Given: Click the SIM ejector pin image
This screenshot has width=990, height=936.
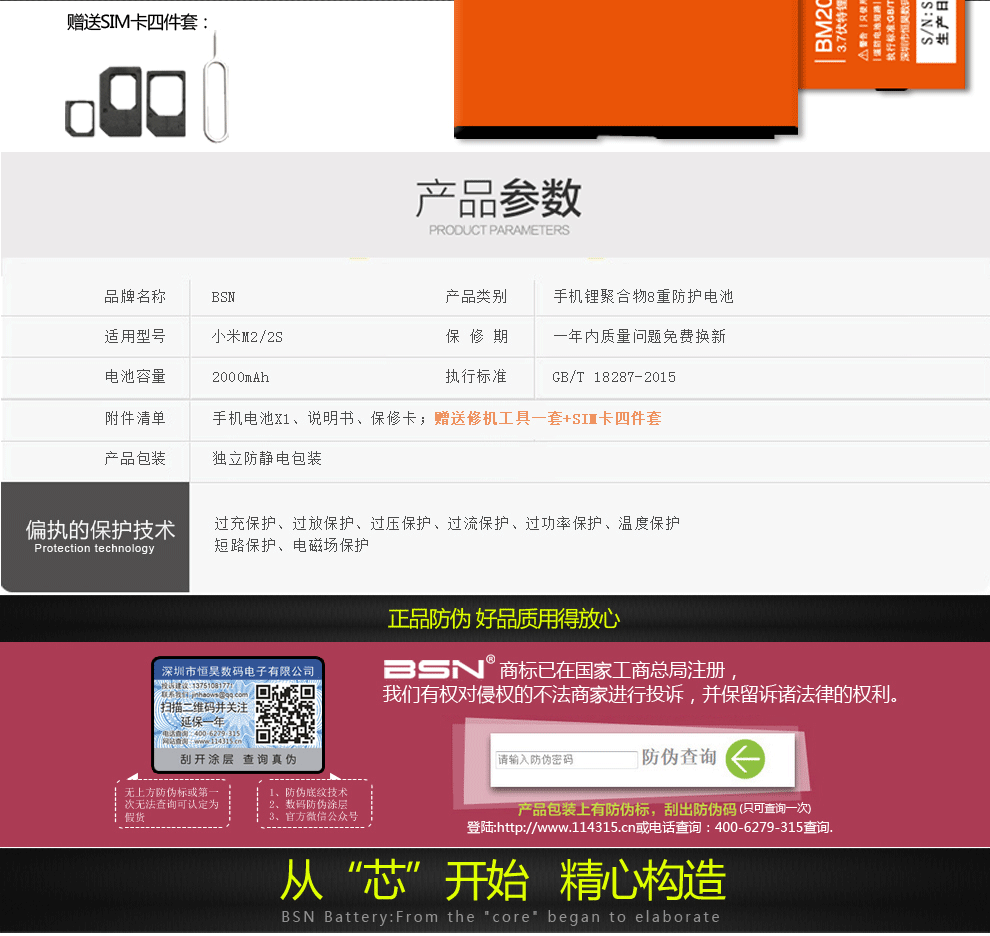Looking at the screenshot, I should pos(215,88).
